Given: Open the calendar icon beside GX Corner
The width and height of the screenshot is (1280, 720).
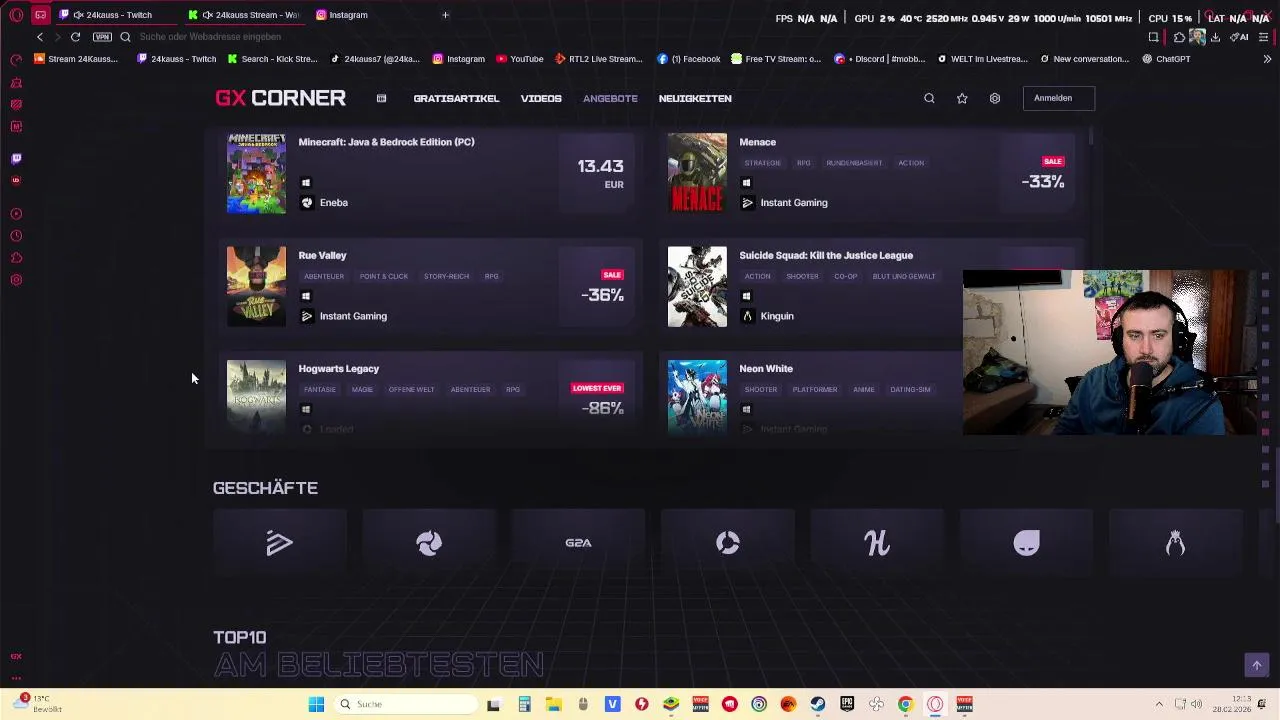Looking at the screenshot, I should (381, 98).
